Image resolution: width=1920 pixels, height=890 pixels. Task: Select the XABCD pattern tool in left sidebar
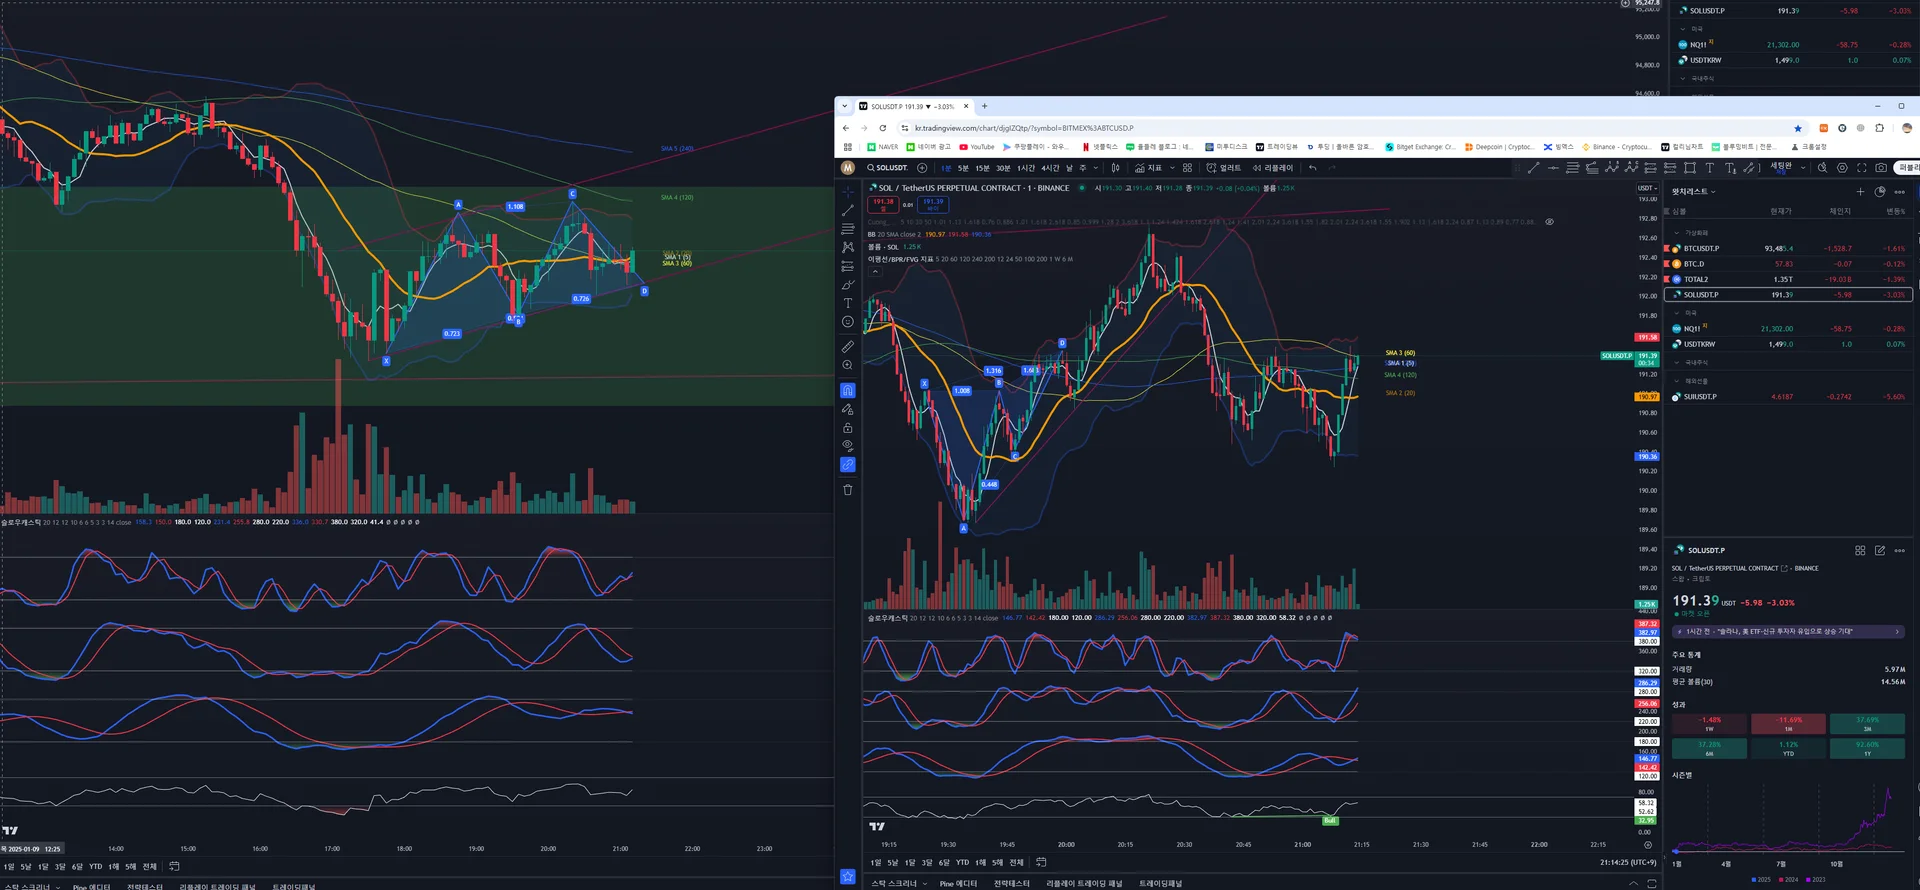[x=848, y=247]
